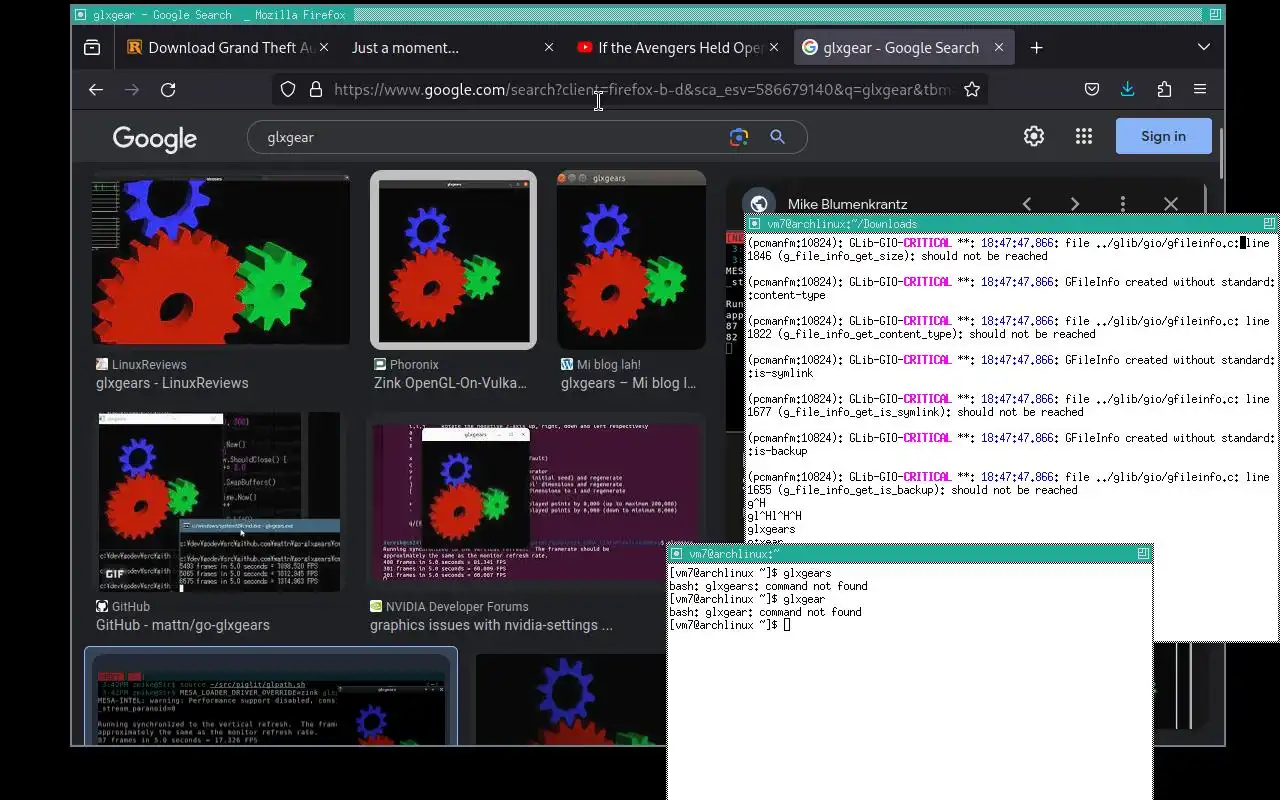1280x800 pixels.
Task: Maximize the ~/Downloads terminal window
Action: [x=1269, y=223]
